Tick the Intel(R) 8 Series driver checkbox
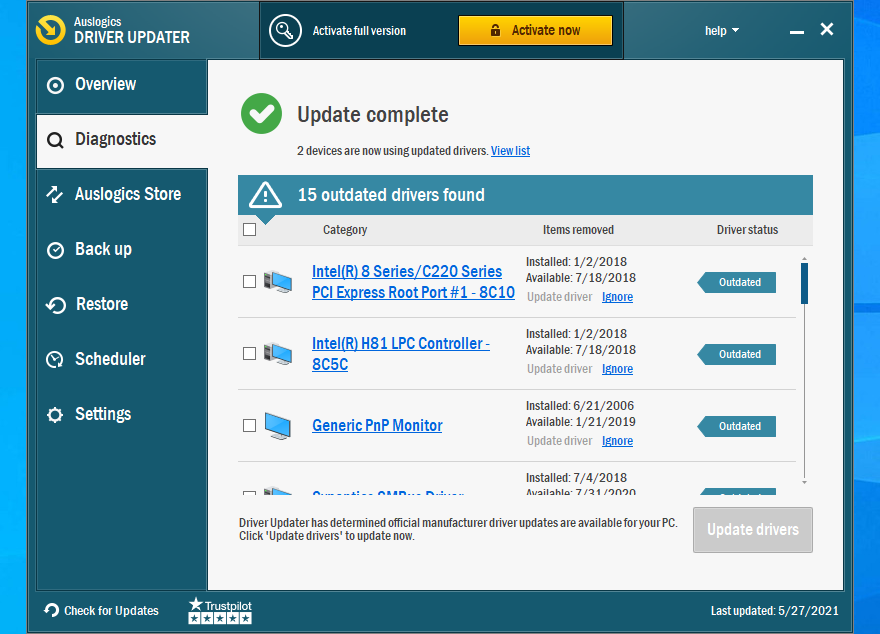880x634 pixels. [x=249, y=282]
